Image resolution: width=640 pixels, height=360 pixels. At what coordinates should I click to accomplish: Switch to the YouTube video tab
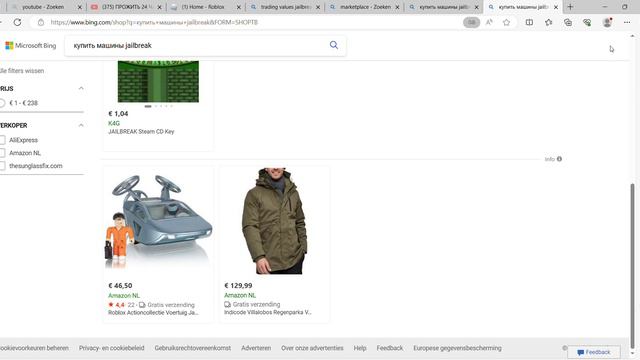pyautogui.click(x=127, y=7)
